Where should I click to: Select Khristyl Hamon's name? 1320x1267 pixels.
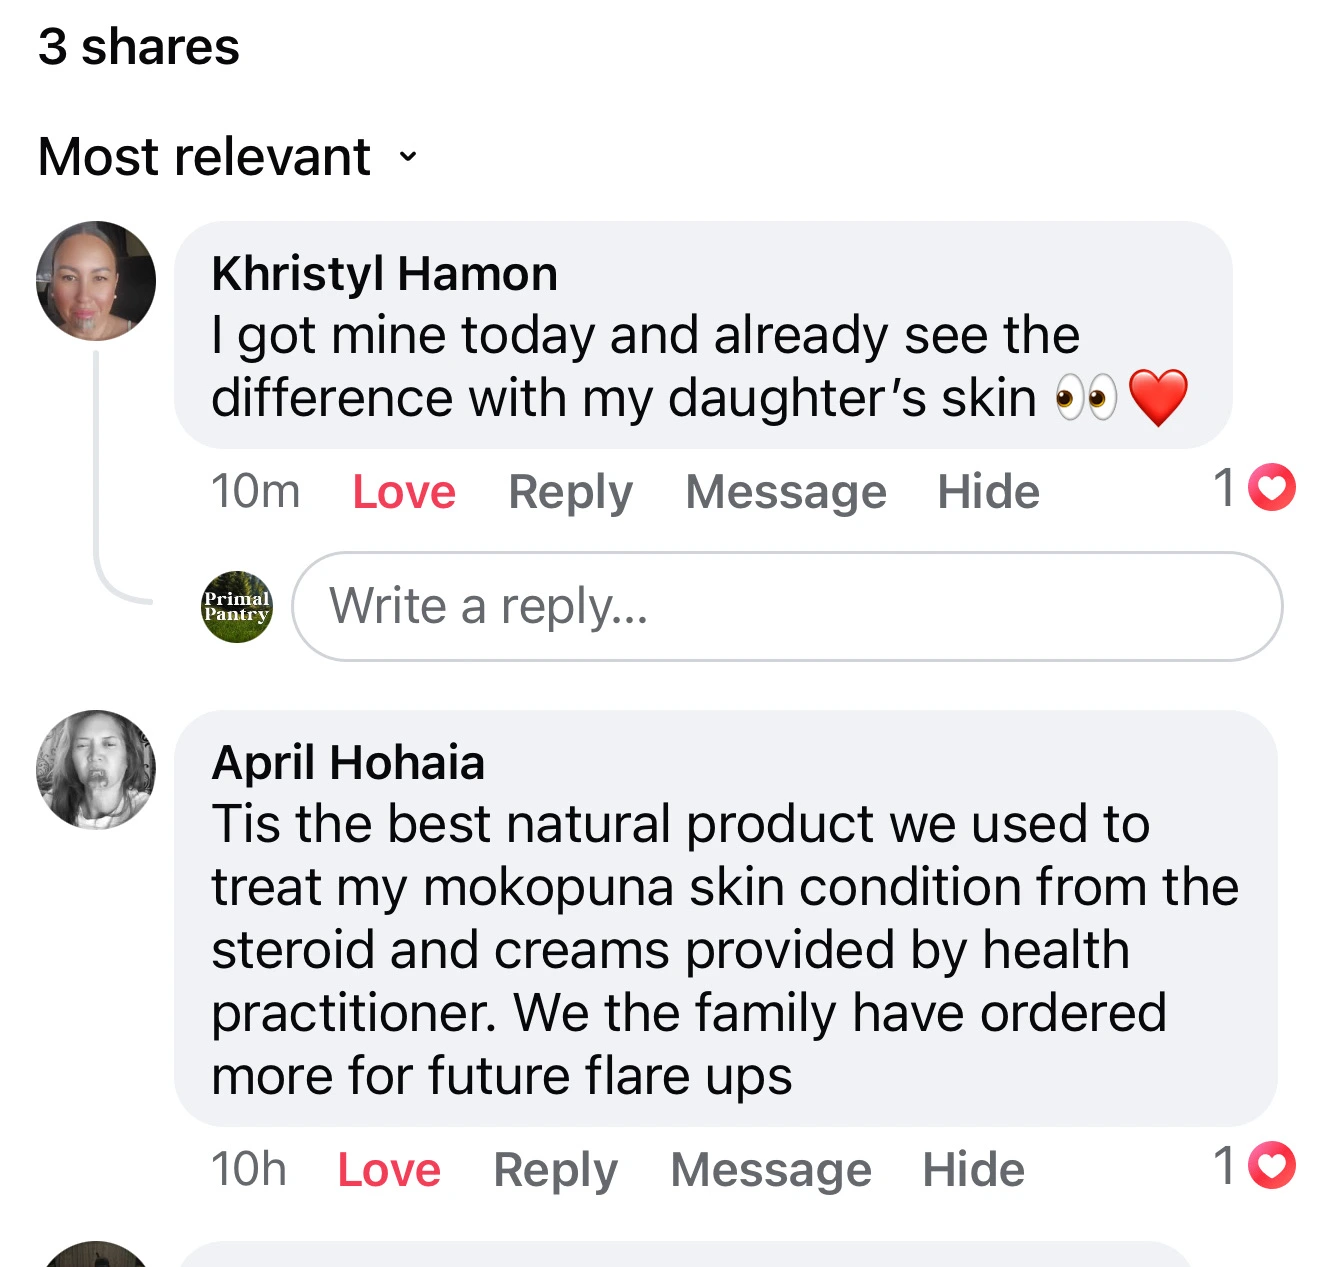(384, 271)
